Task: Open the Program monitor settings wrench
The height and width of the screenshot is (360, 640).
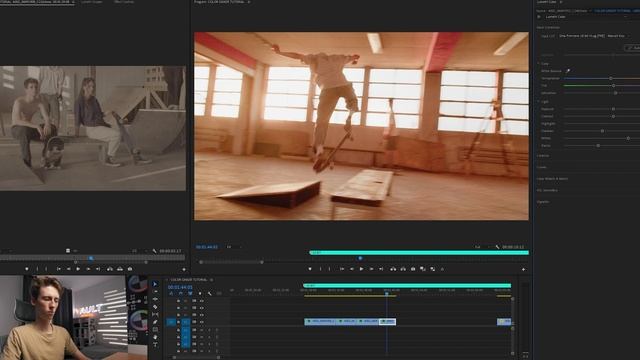Action: [497, 247]
